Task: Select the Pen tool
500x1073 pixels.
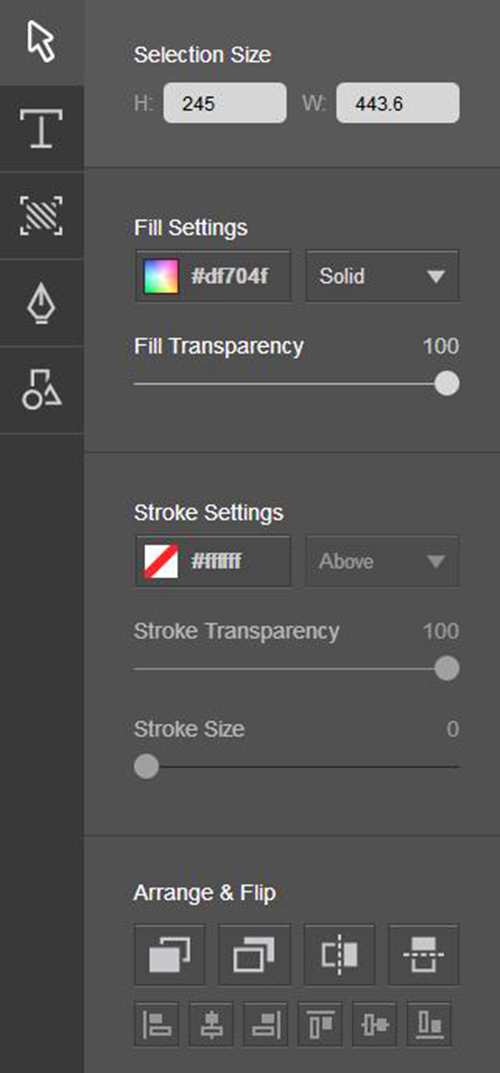Action: click(41, 303)
